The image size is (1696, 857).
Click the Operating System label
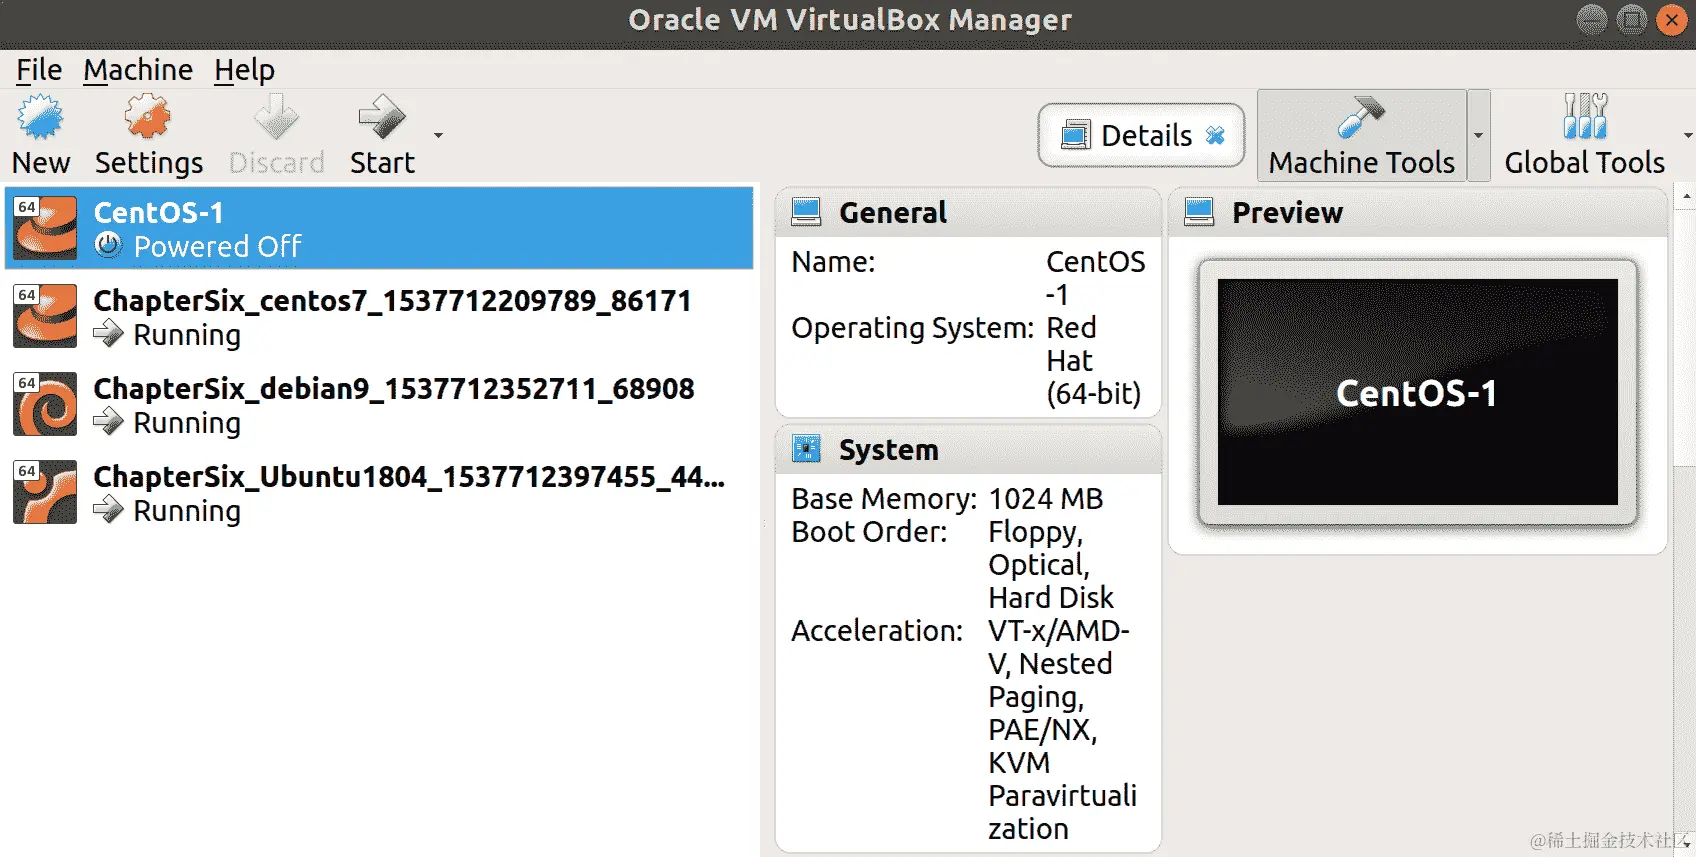point(912,328)
